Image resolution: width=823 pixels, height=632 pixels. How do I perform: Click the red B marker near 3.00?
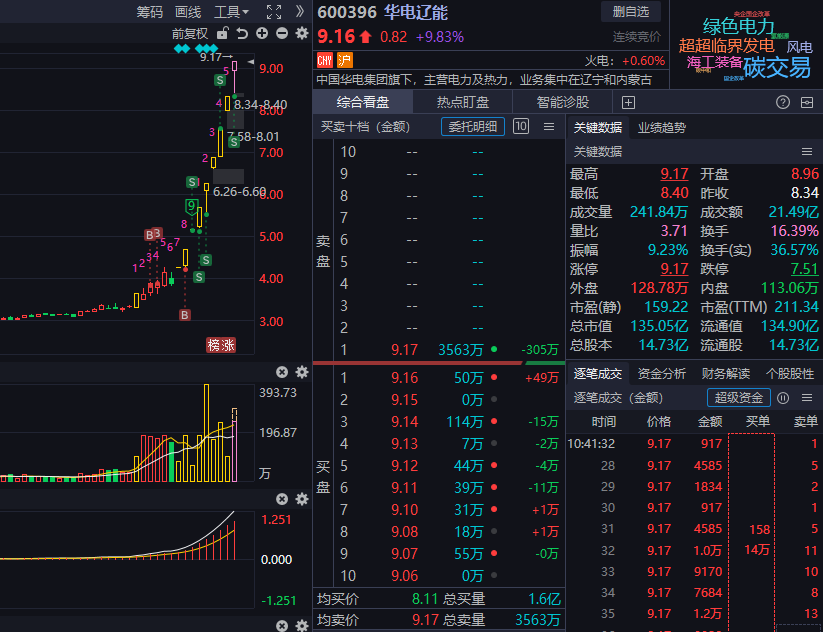point(185,315)
